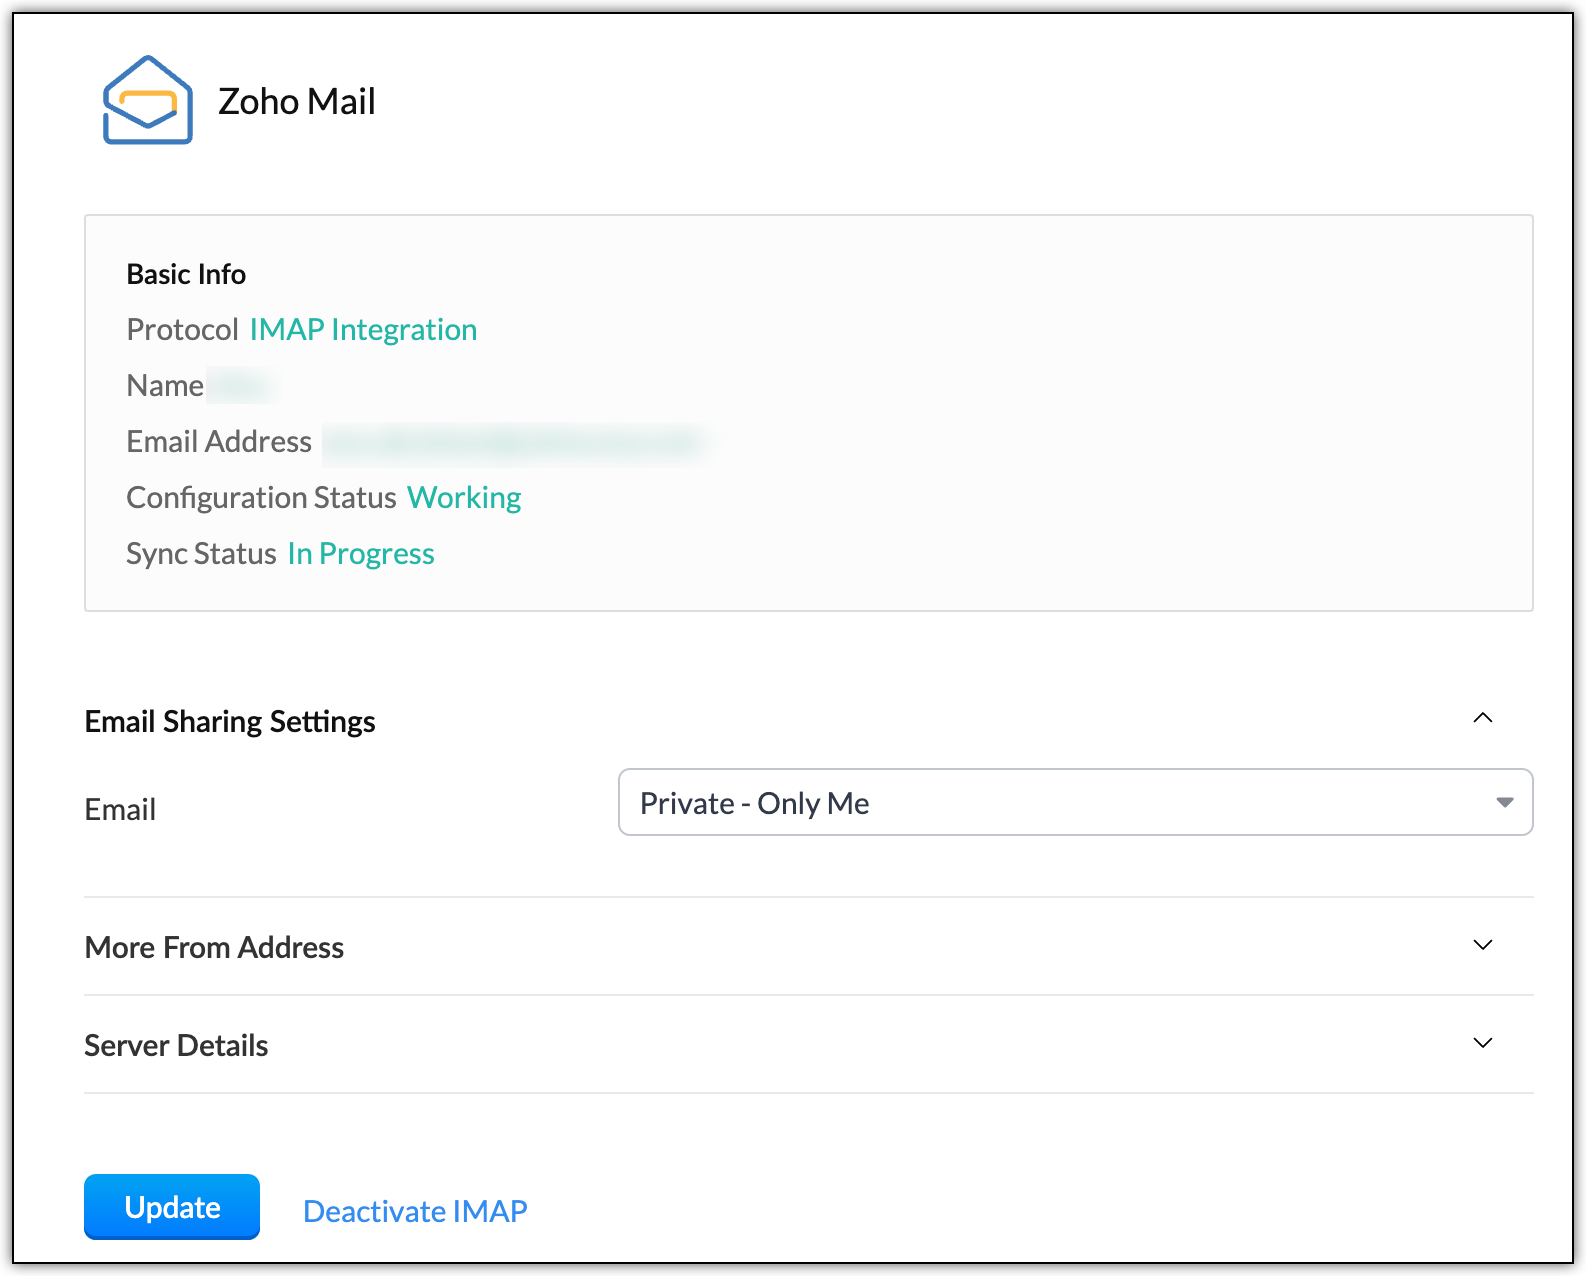1586x1276 pixels.
Task: Click the Update button
Action: [172, 1207]
